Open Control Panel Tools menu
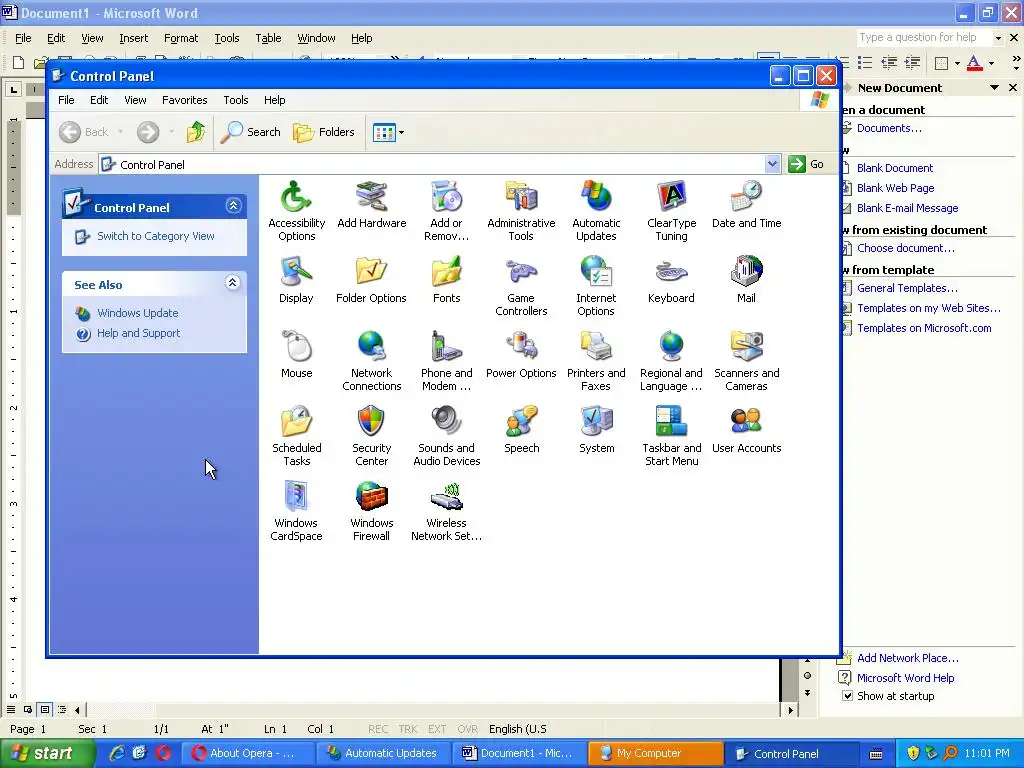The height and width of the screenshot is (768, 1024). 236,100
